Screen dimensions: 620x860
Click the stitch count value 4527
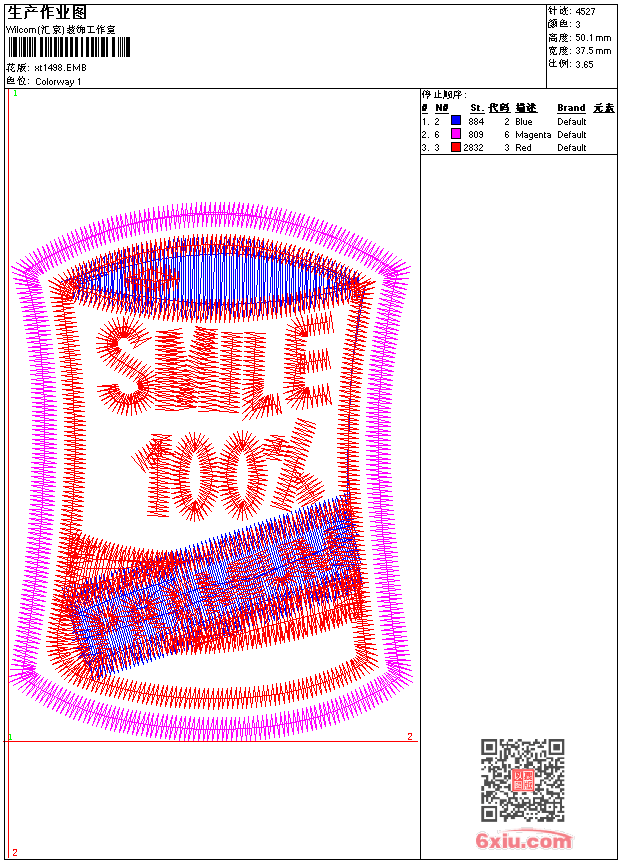585,11
